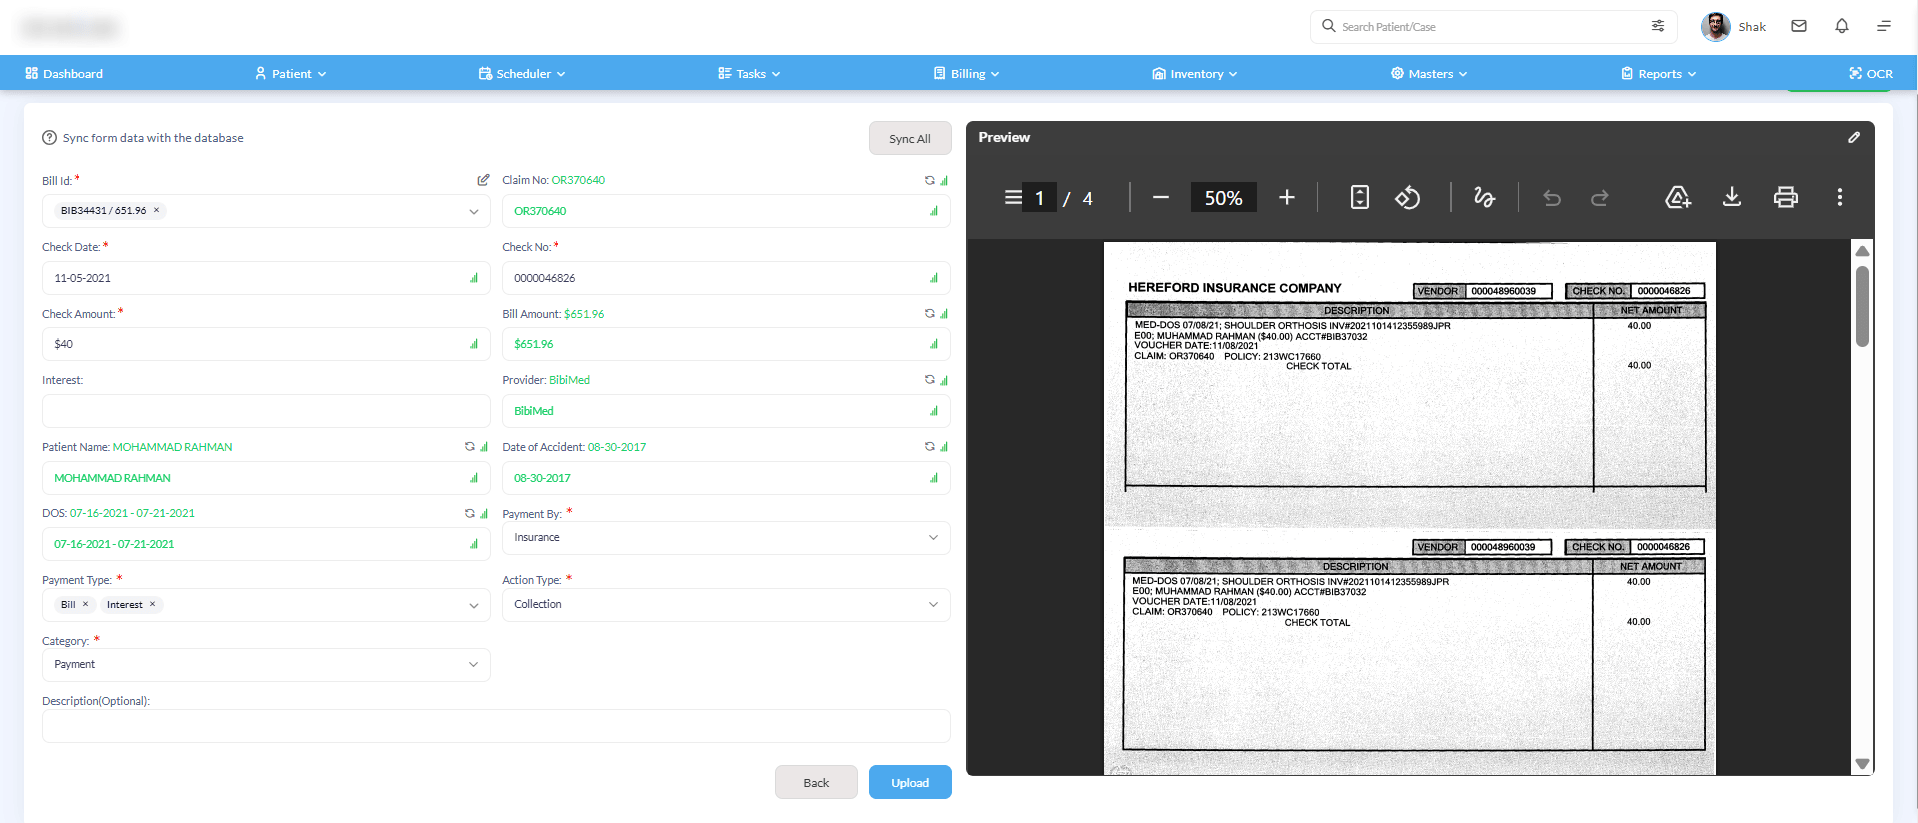Open the Action Type dropdown
Viewport: 1918px width, 823px height.
726,605
